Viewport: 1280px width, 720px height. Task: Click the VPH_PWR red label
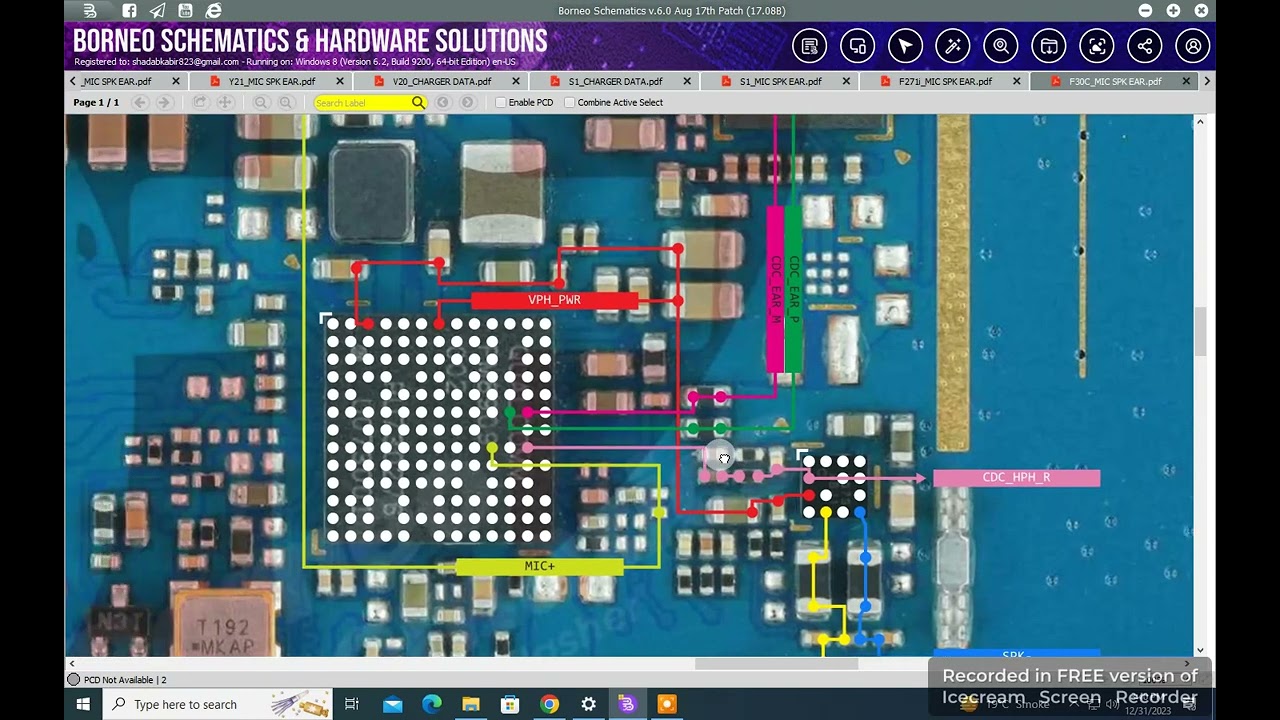click(554, 300)
